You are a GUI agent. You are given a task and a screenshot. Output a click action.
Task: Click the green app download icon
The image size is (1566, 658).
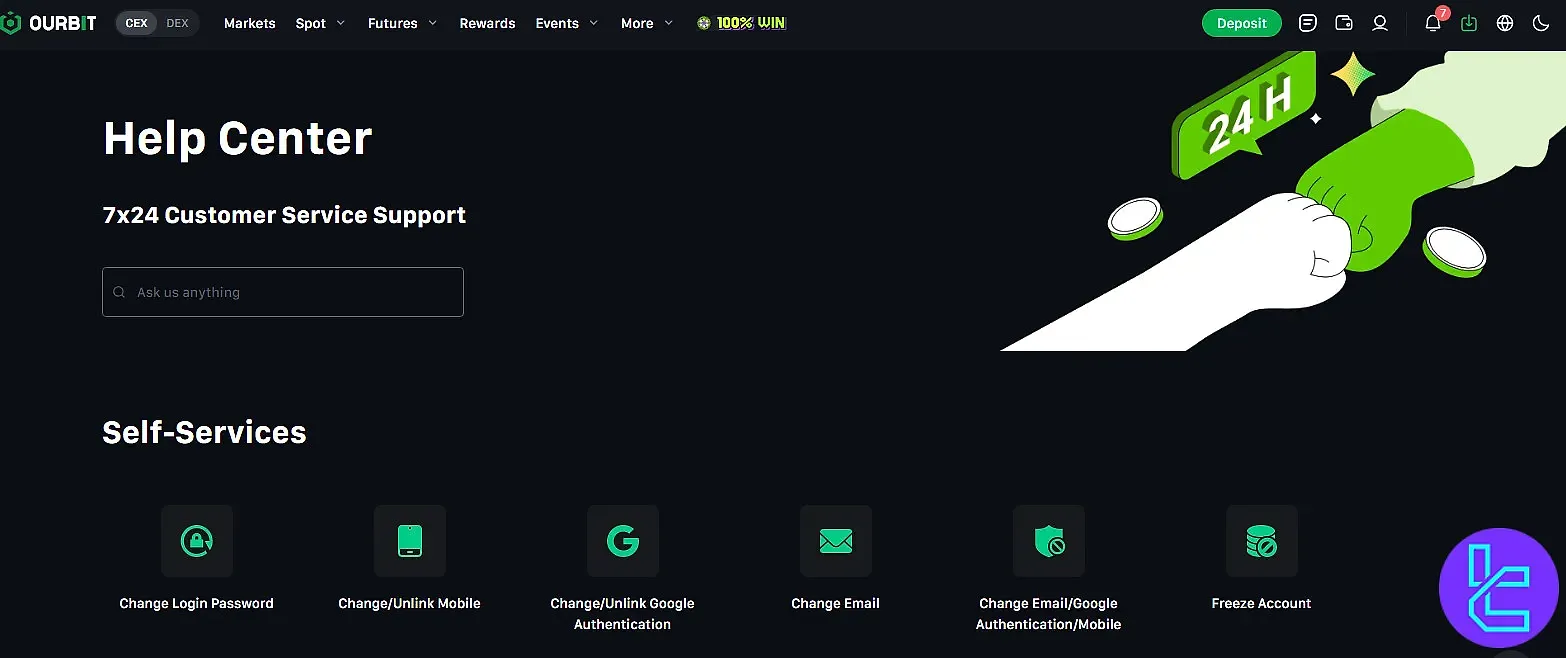coord(1468,22)
